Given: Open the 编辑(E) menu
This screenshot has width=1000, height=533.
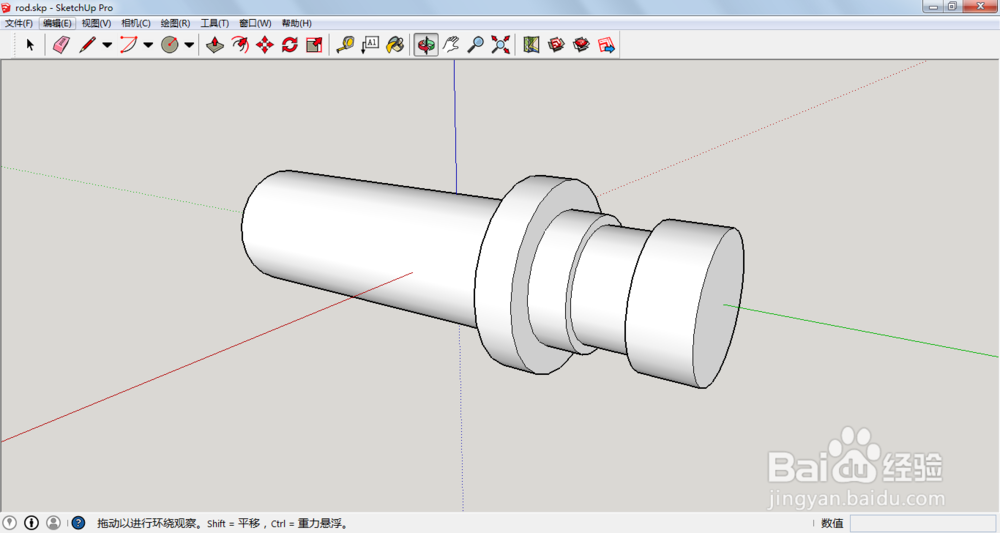Looking at the screenshot, I should point(57,23).
